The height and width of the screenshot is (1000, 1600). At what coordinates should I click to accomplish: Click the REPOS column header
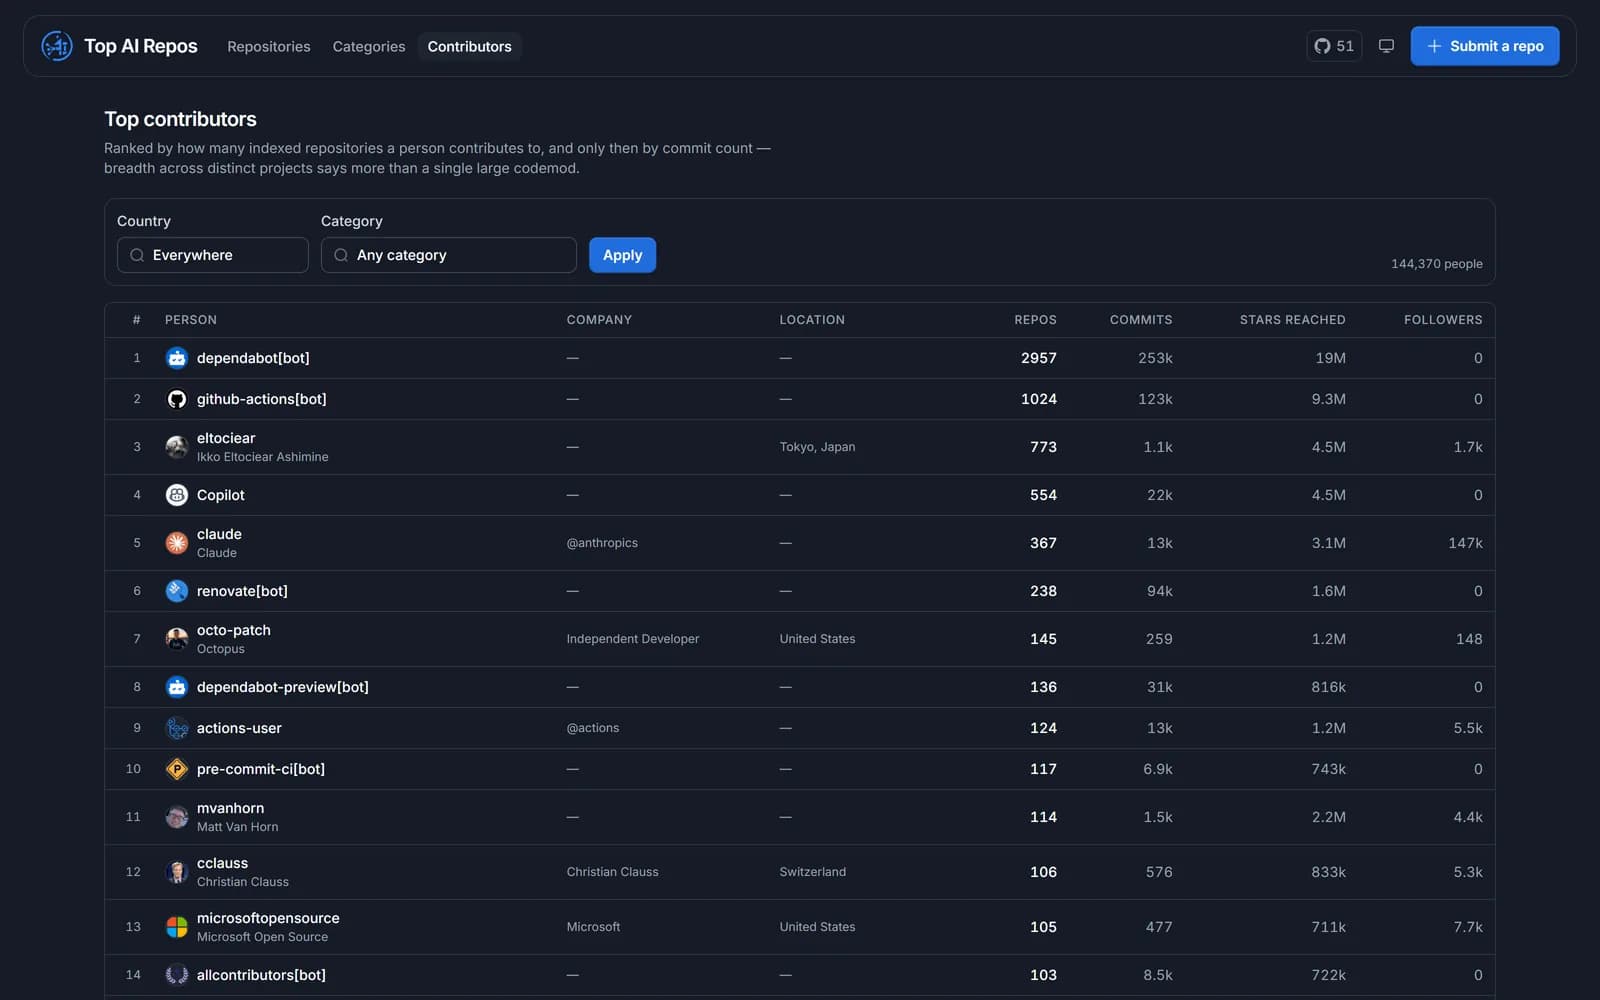pyautogui.click(x=1035, y=320)
